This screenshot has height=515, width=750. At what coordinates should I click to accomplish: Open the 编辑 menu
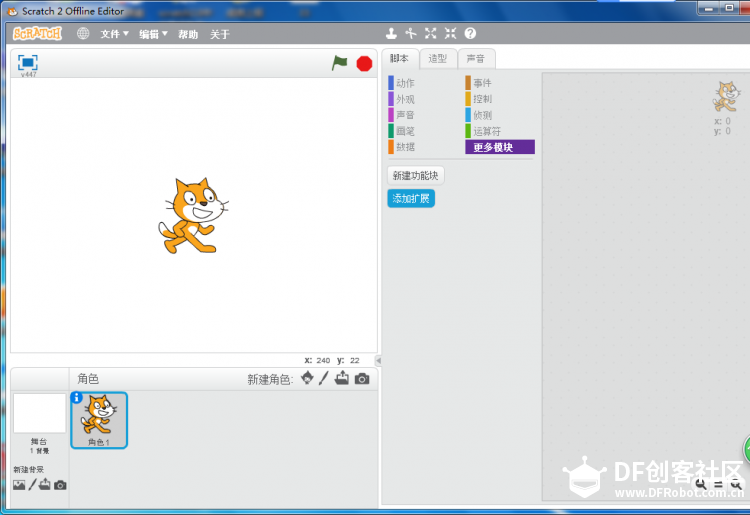[153, 34]
